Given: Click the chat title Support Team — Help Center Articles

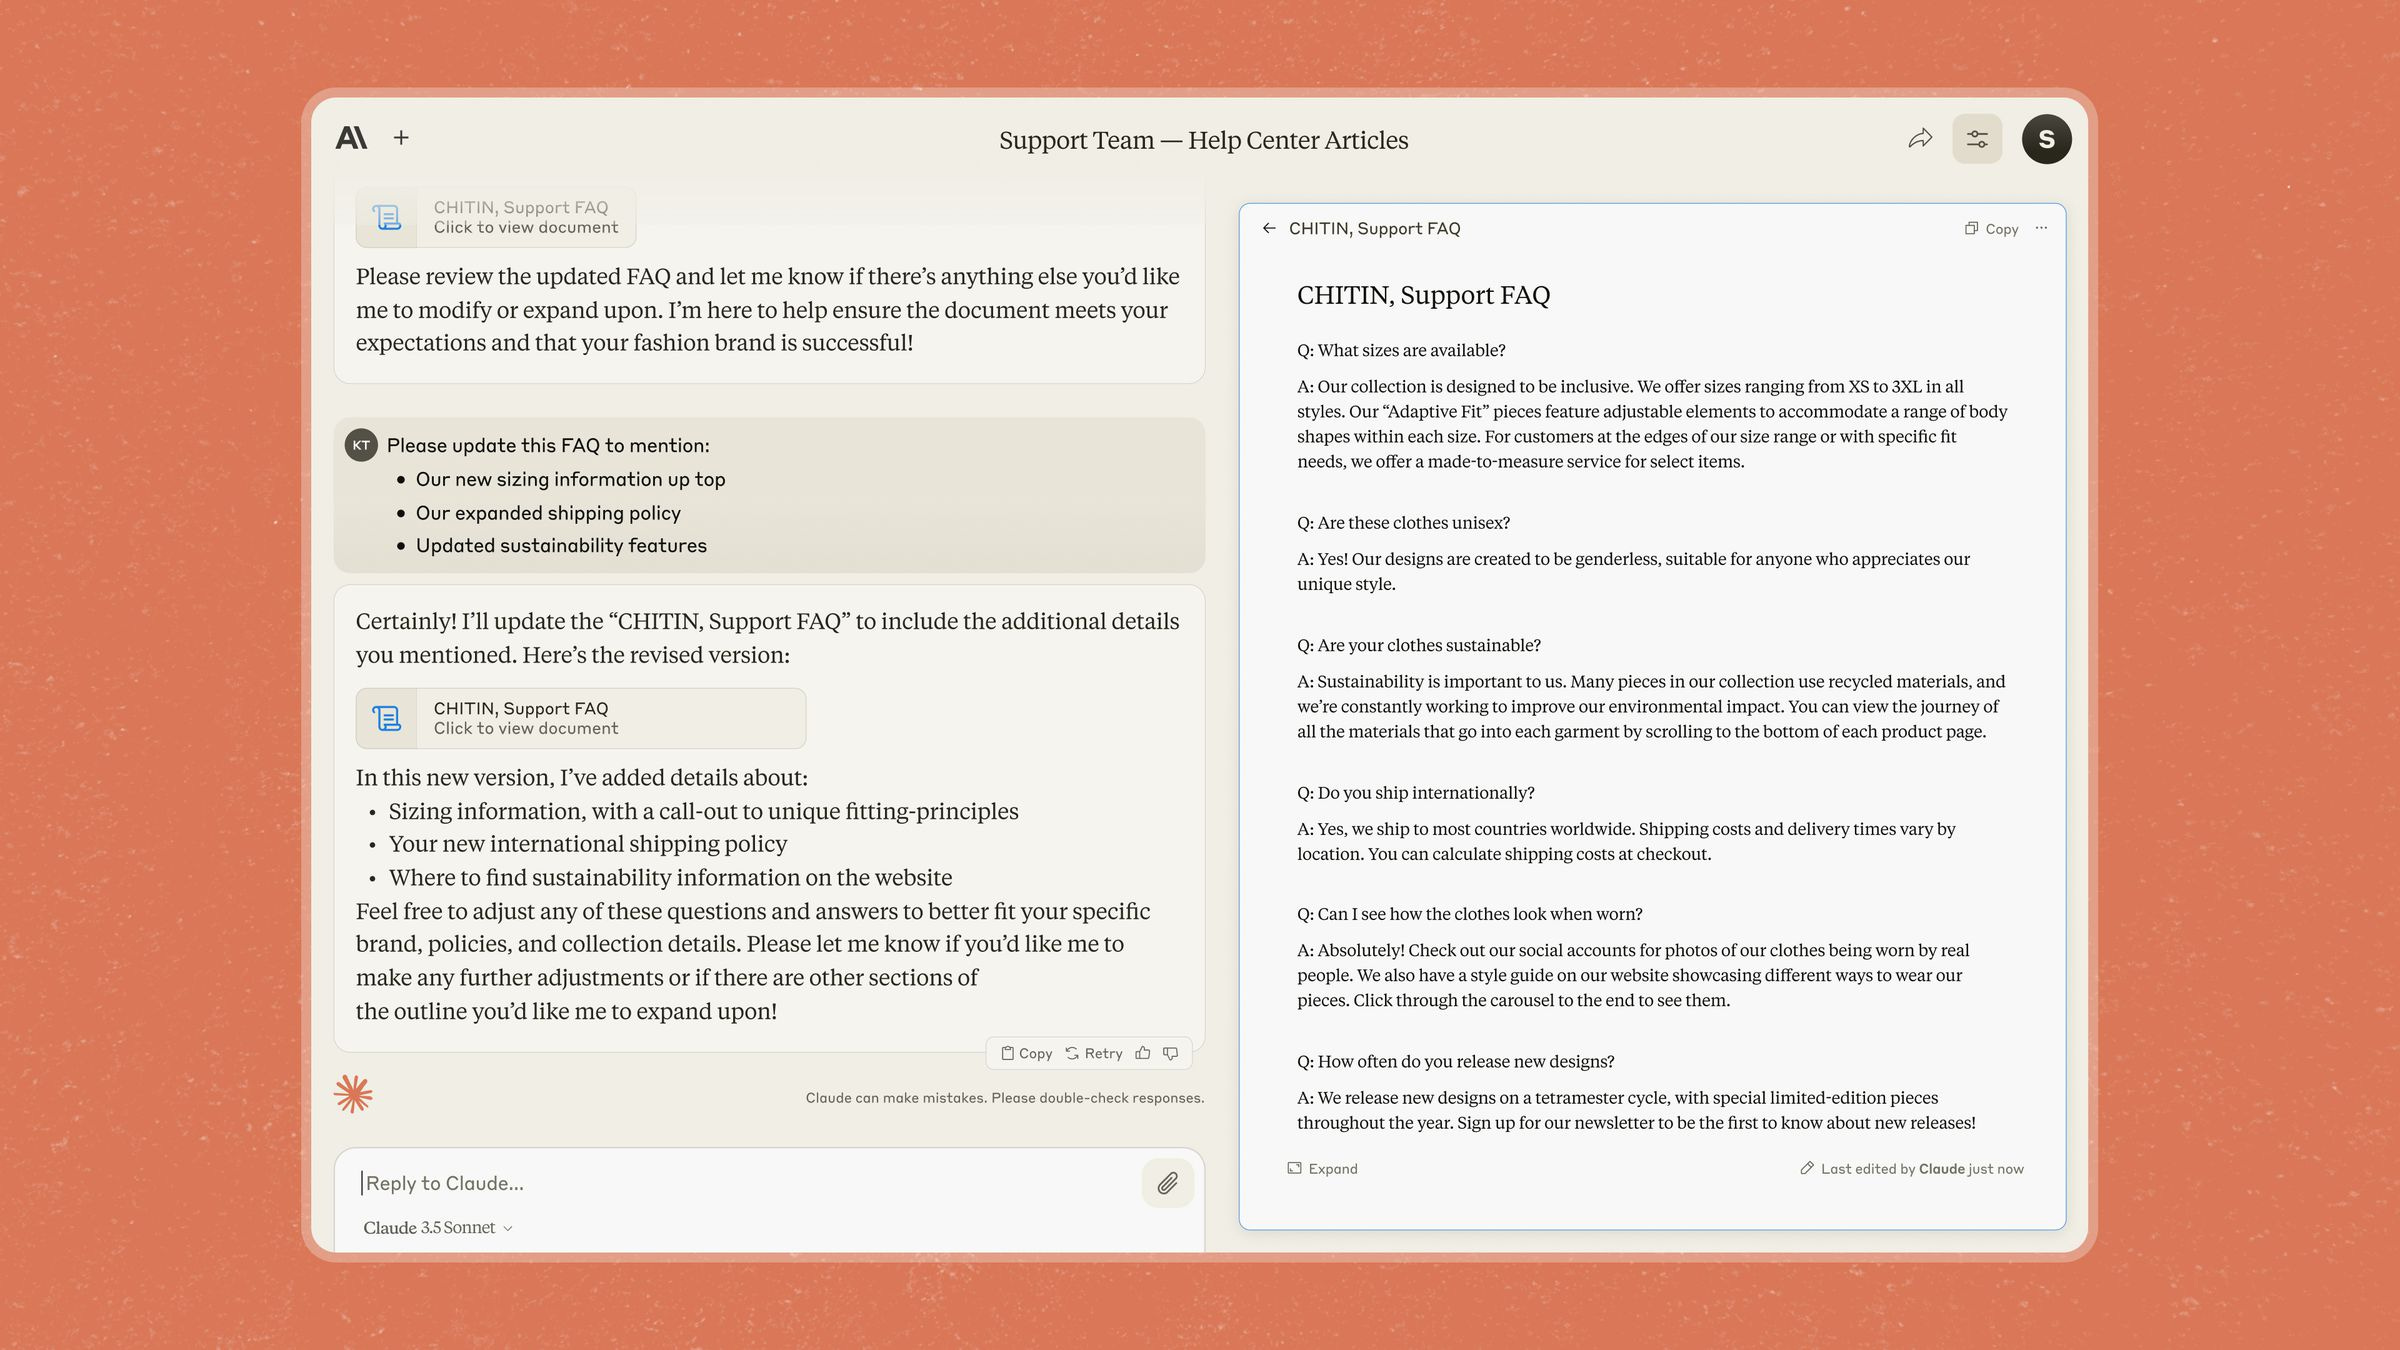Looking at the screenshot, I should (x=1203, y=140).
